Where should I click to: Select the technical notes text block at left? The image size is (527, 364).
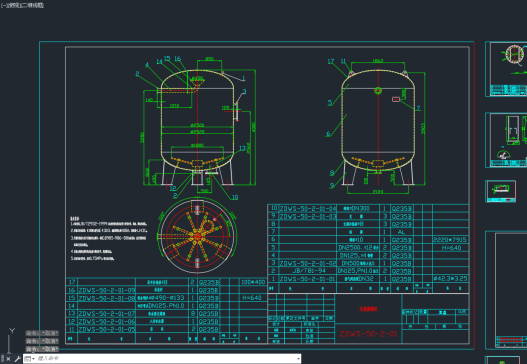[108, 238]
